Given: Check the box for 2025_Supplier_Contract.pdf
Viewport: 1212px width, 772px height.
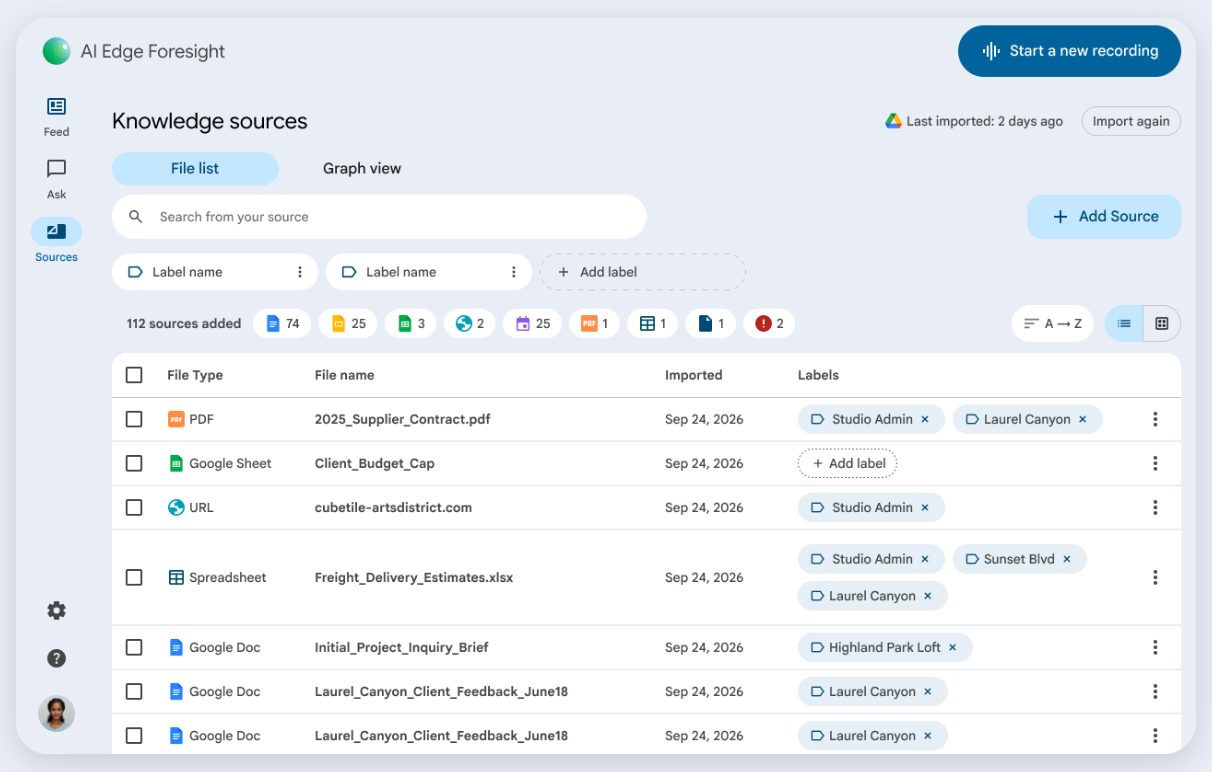Looking at the screenshot, I should tap(134, 419).
